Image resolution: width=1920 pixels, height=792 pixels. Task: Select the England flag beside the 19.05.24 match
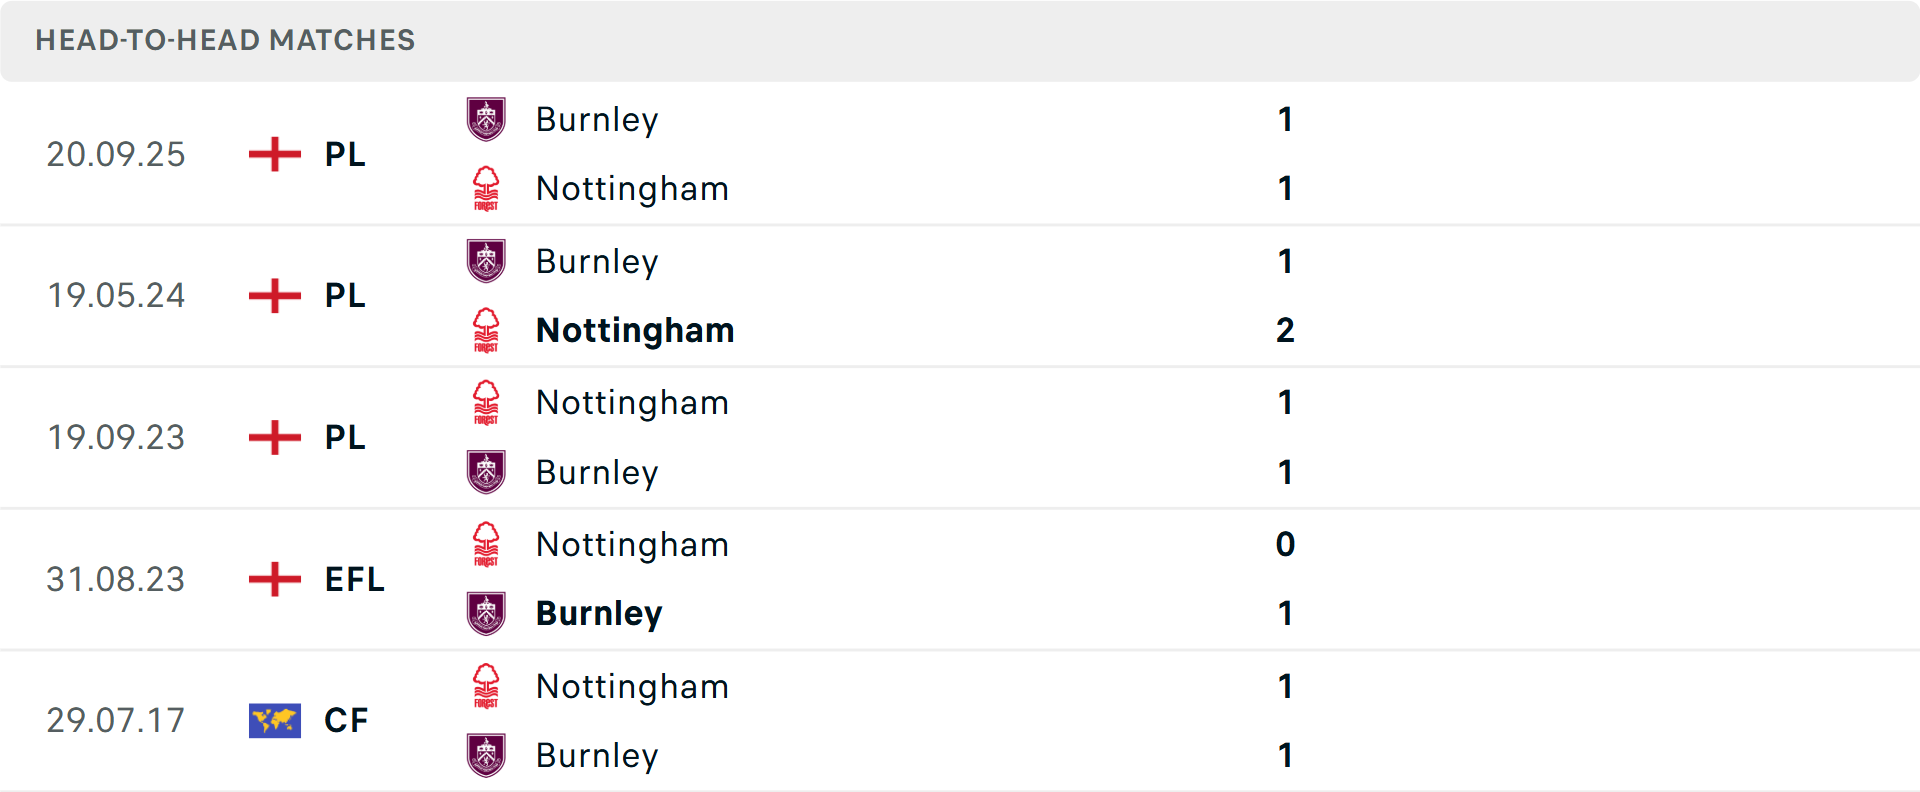point(273,296)
